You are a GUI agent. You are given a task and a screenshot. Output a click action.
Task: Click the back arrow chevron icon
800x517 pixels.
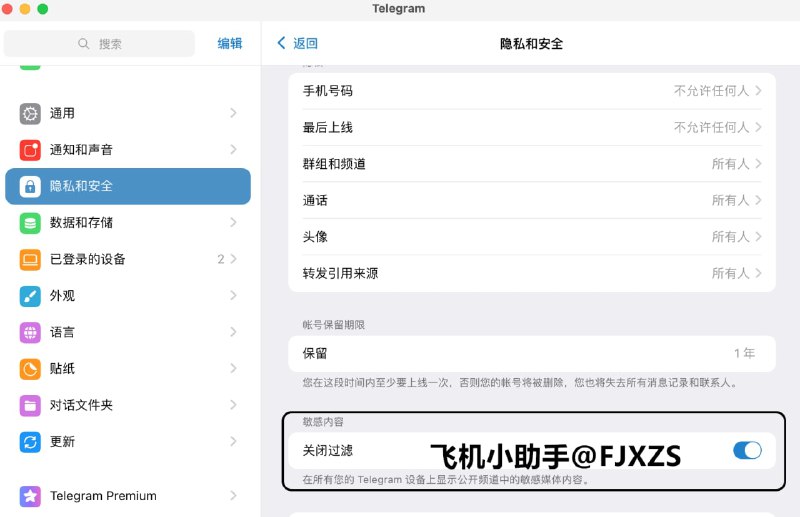[x=281, y=43]
